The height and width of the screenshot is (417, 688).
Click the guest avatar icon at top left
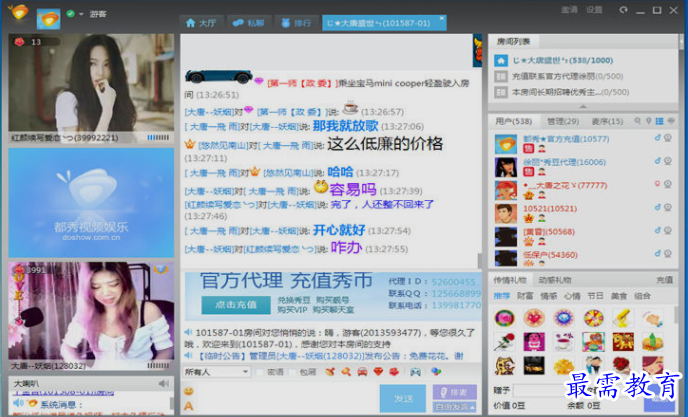49,17
